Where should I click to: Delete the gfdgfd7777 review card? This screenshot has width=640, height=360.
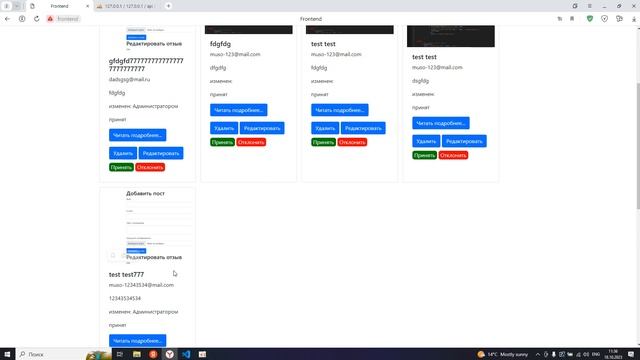coord(123,153)
